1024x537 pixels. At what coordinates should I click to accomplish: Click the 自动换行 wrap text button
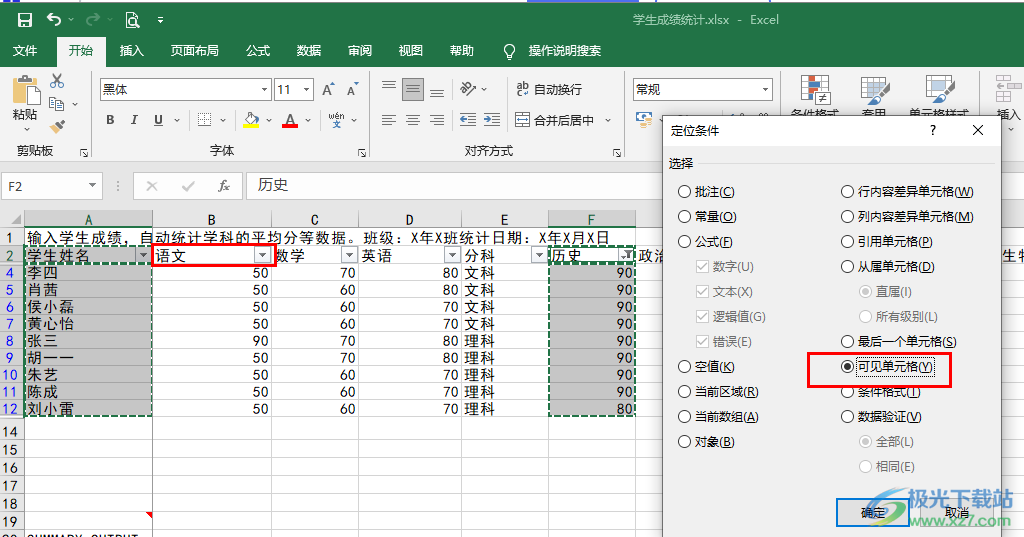(x=549, y=90)
